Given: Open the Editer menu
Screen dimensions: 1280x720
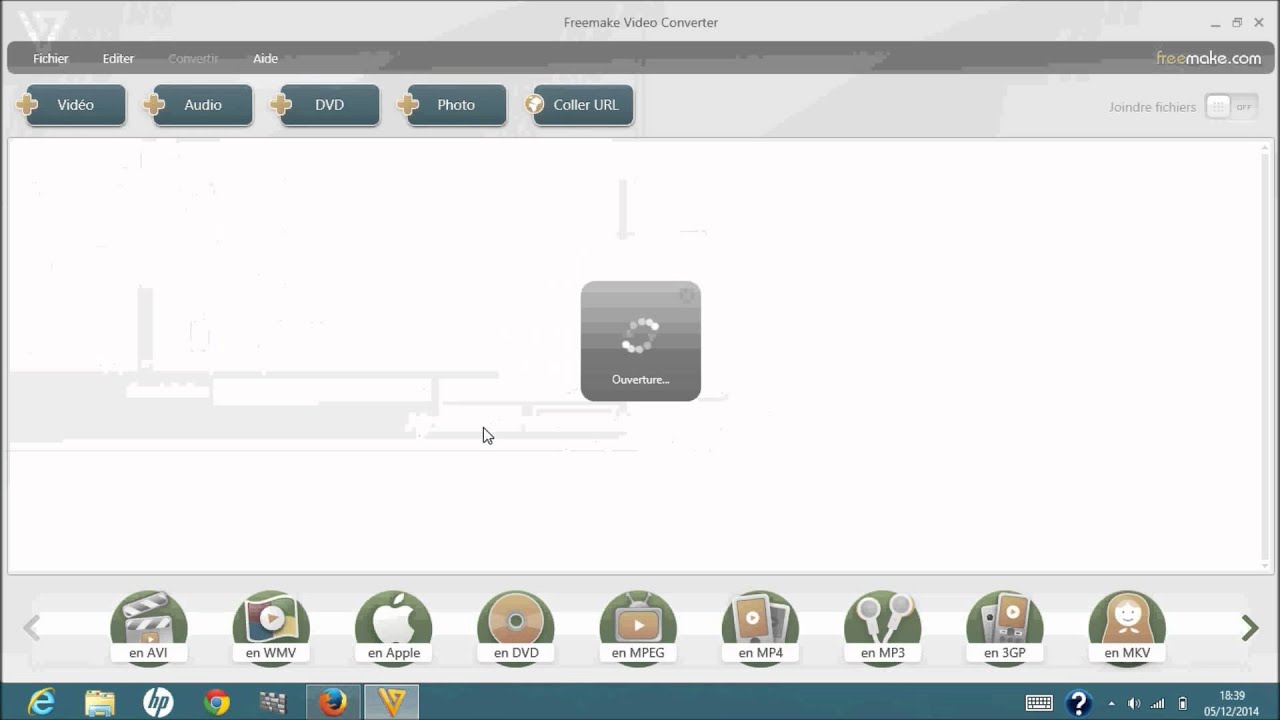Looking at the screenshot, I should tap(118, 59).
